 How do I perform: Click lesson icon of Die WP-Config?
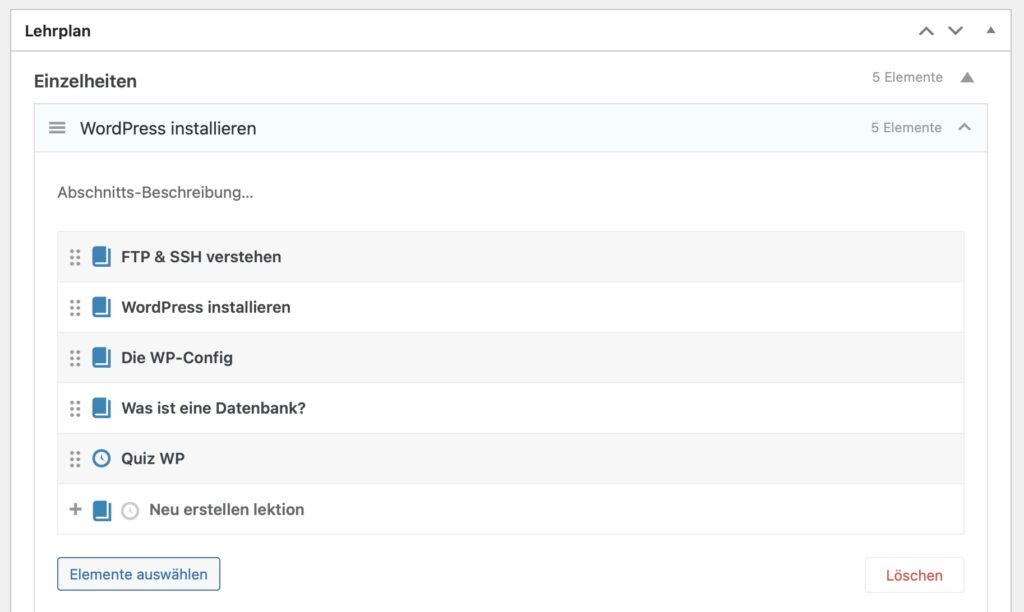click(x=101, y=357)
